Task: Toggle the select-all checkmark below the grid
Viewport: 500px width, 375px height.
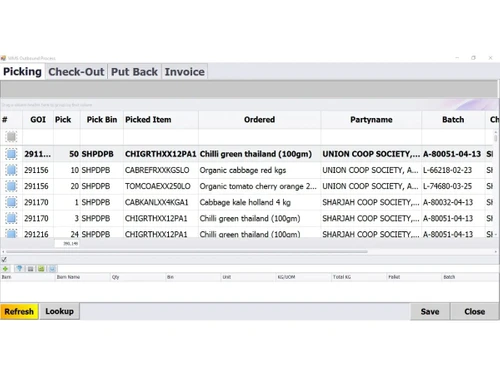Action: tap(4, 259)
